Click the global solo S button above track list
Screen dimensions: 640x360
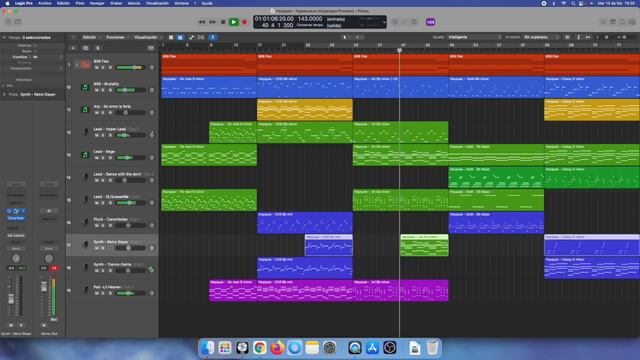[x=98, y=48]
